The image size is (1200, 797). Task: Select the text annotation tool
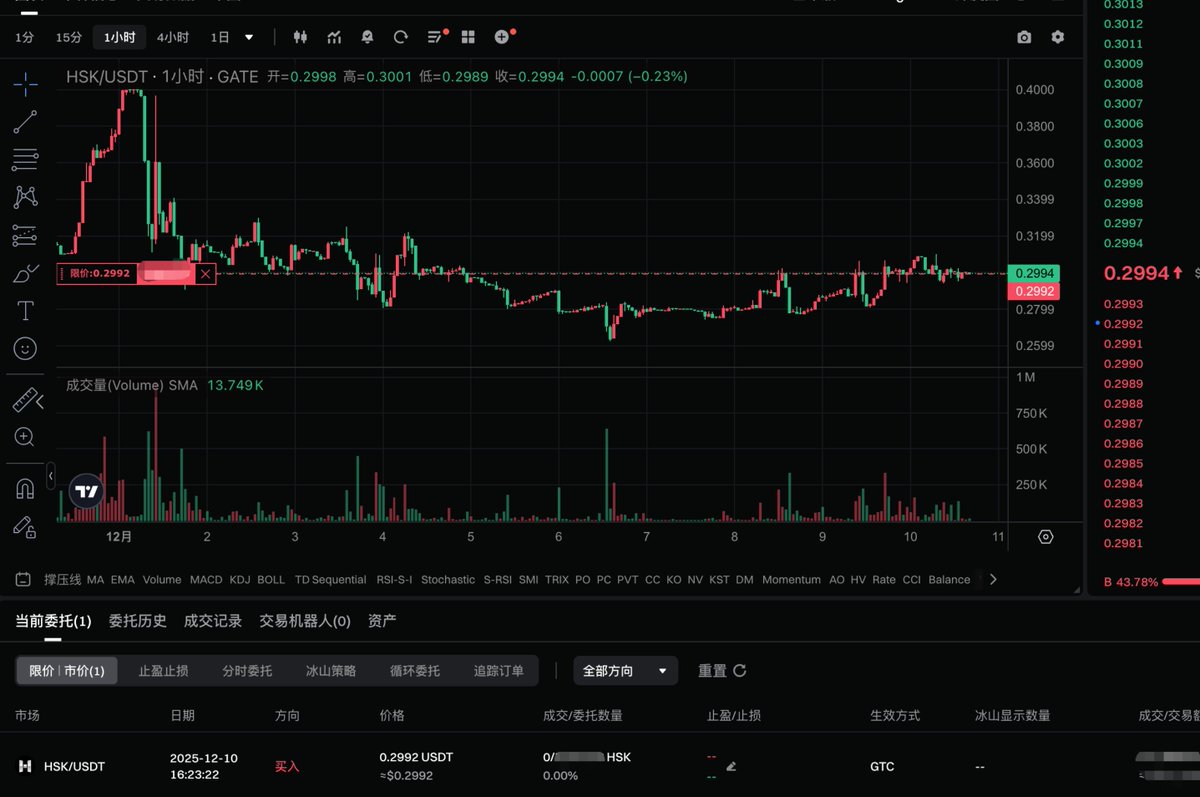click(25, 311)
